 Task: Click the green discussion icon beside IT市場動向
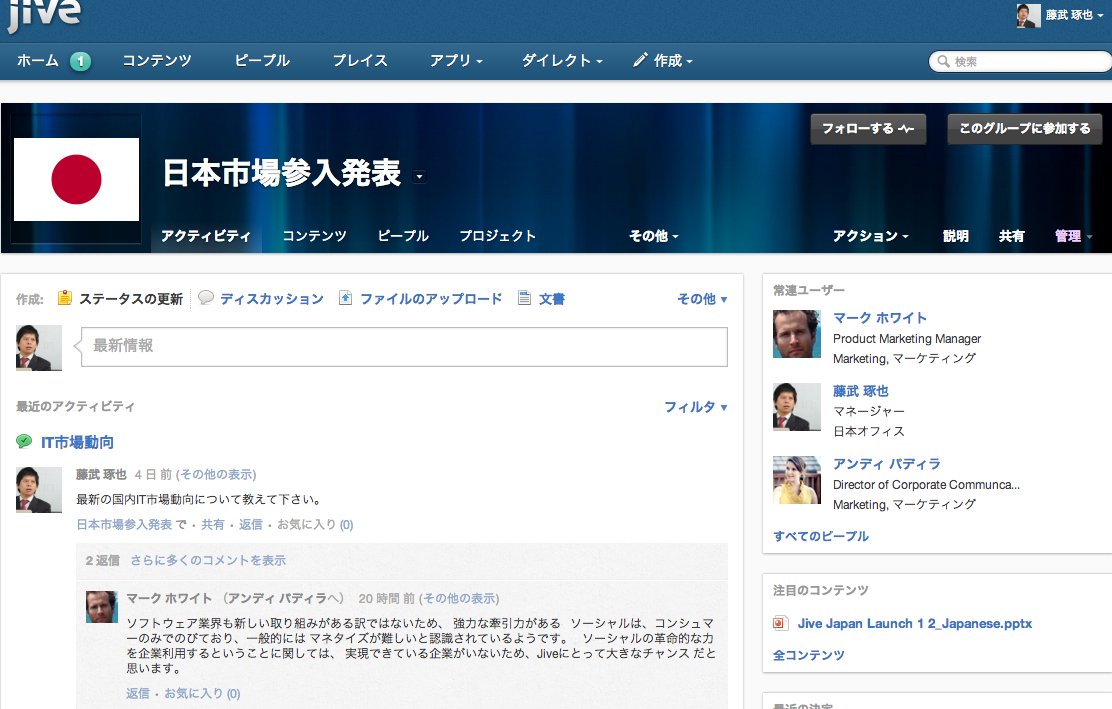click(24, 442)
